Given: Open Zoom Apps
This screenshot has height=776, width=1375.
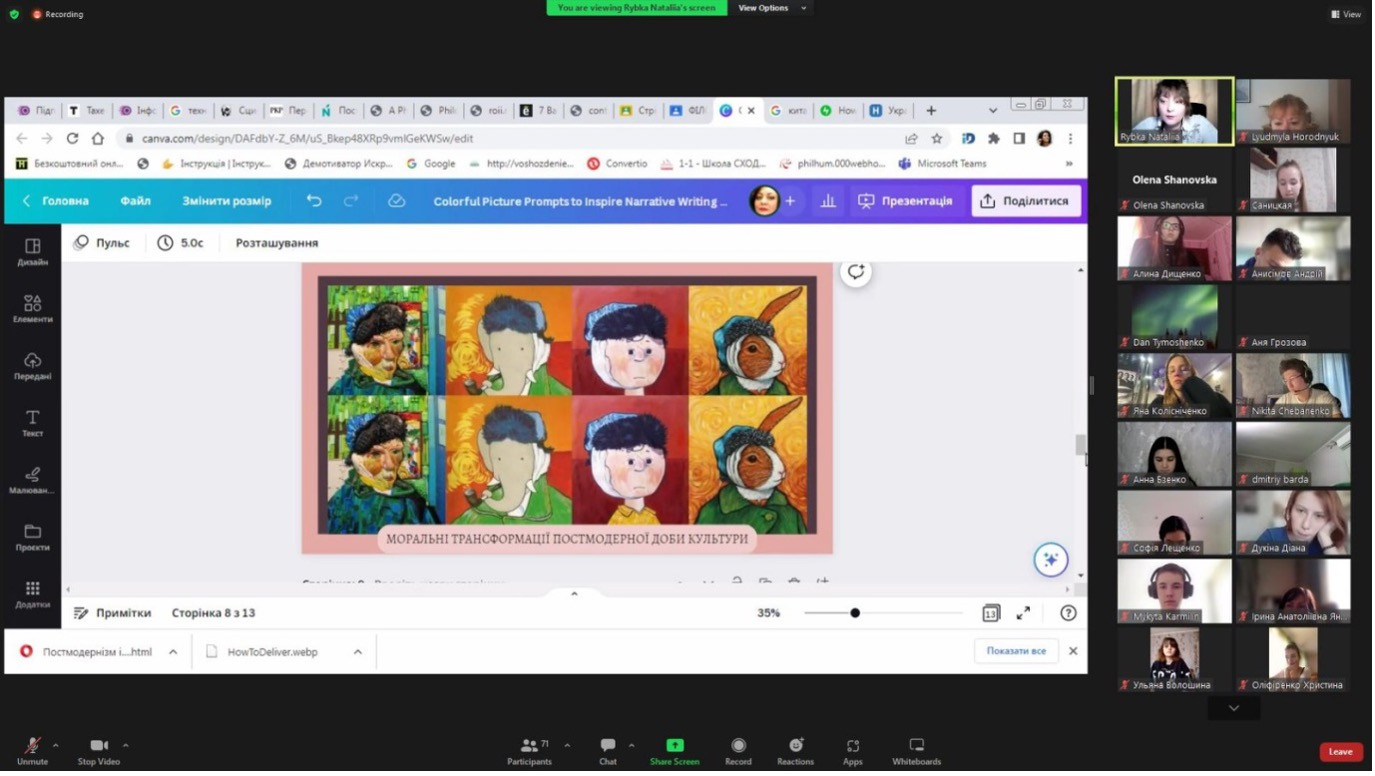Looking at the screenshot, I should point(852,752).
